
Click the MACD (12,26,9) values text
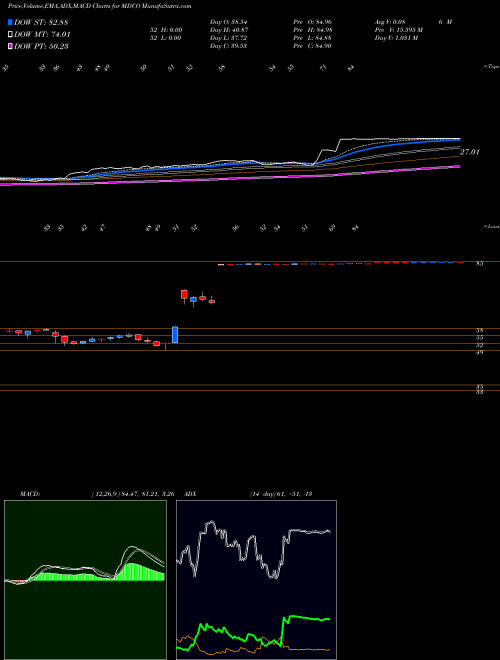[133, 494]
